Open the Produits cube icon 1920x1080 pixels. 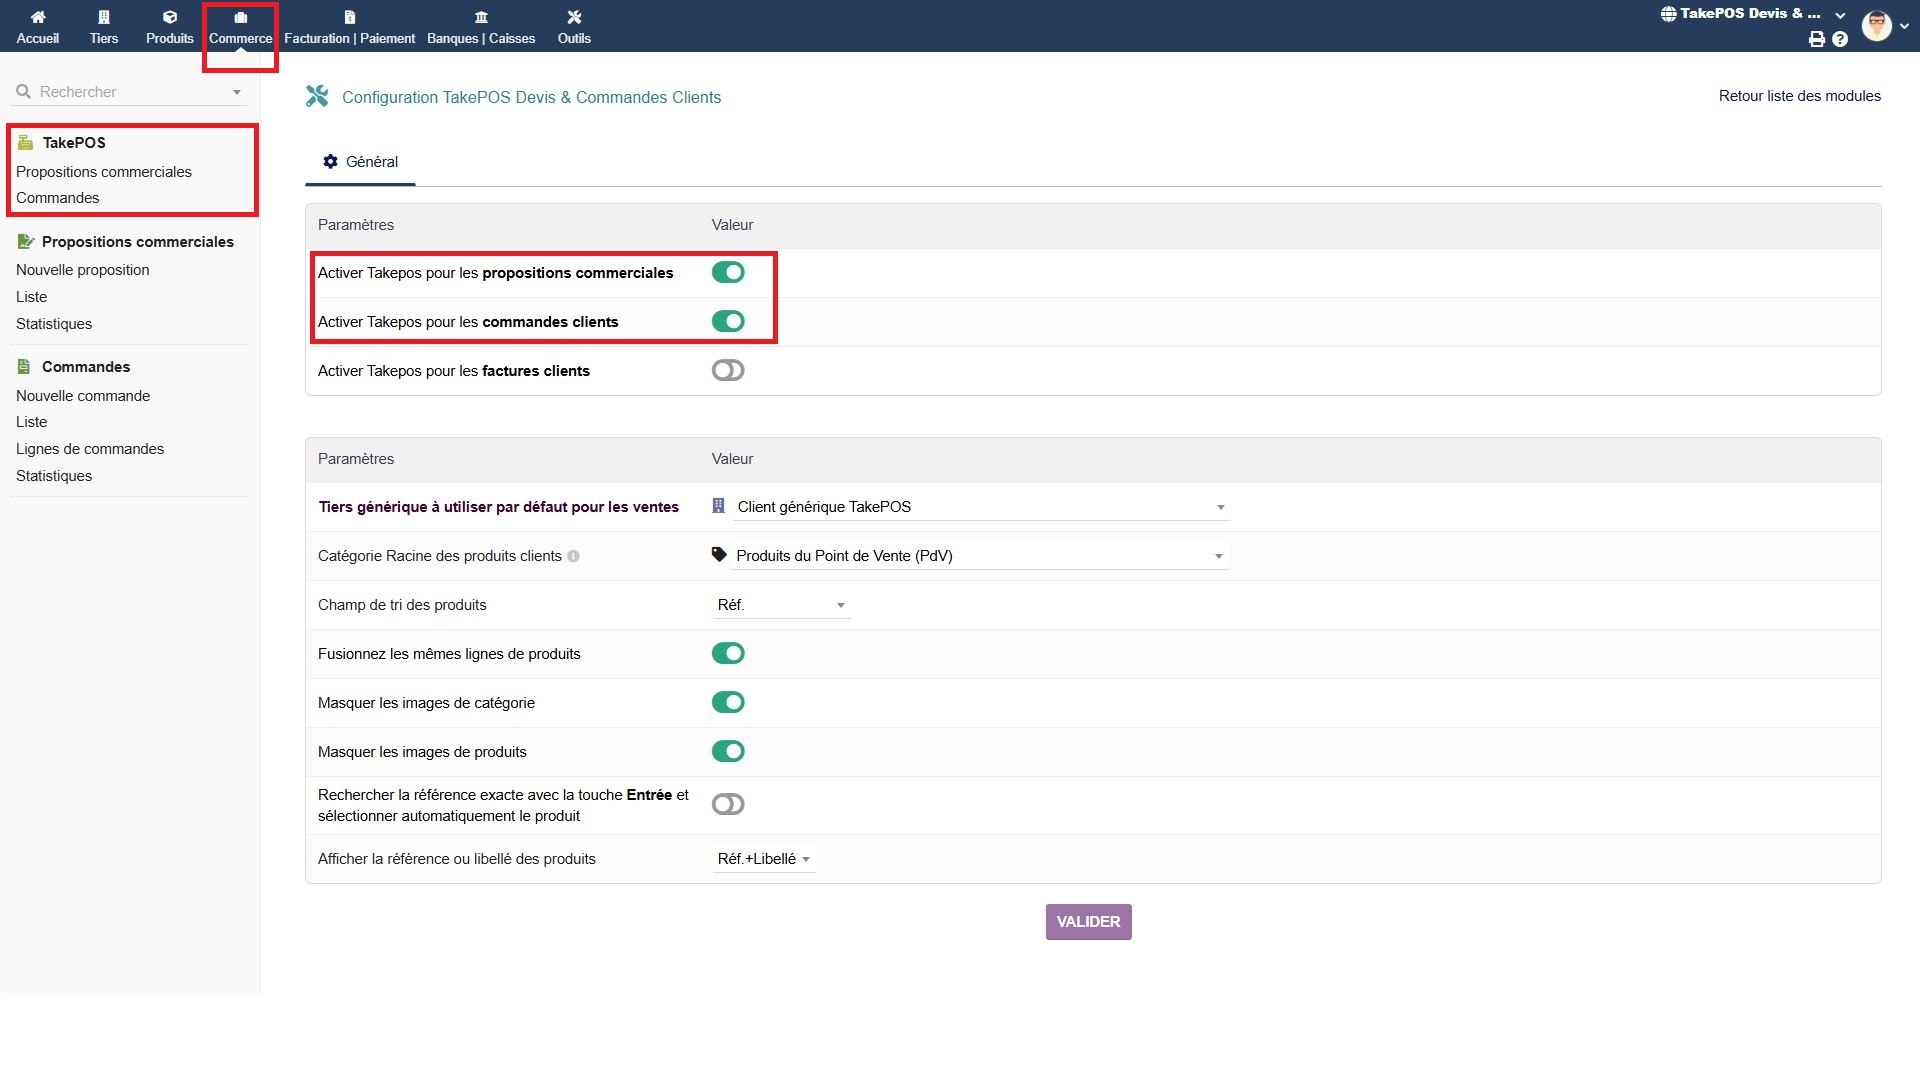(x=170, y=17)
